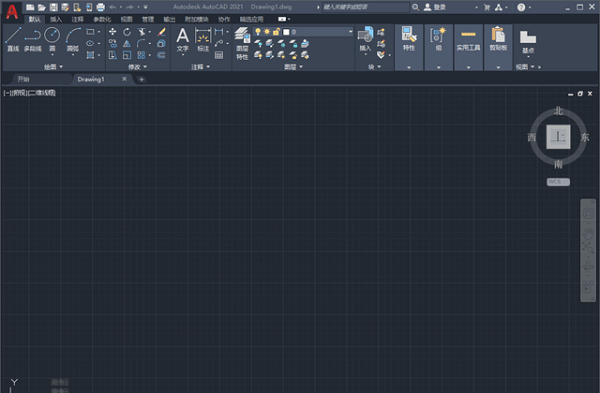Open the 参数化 (Parametric) ribbon tab
This screenshot has width=600, height=393.
(102, 19)
